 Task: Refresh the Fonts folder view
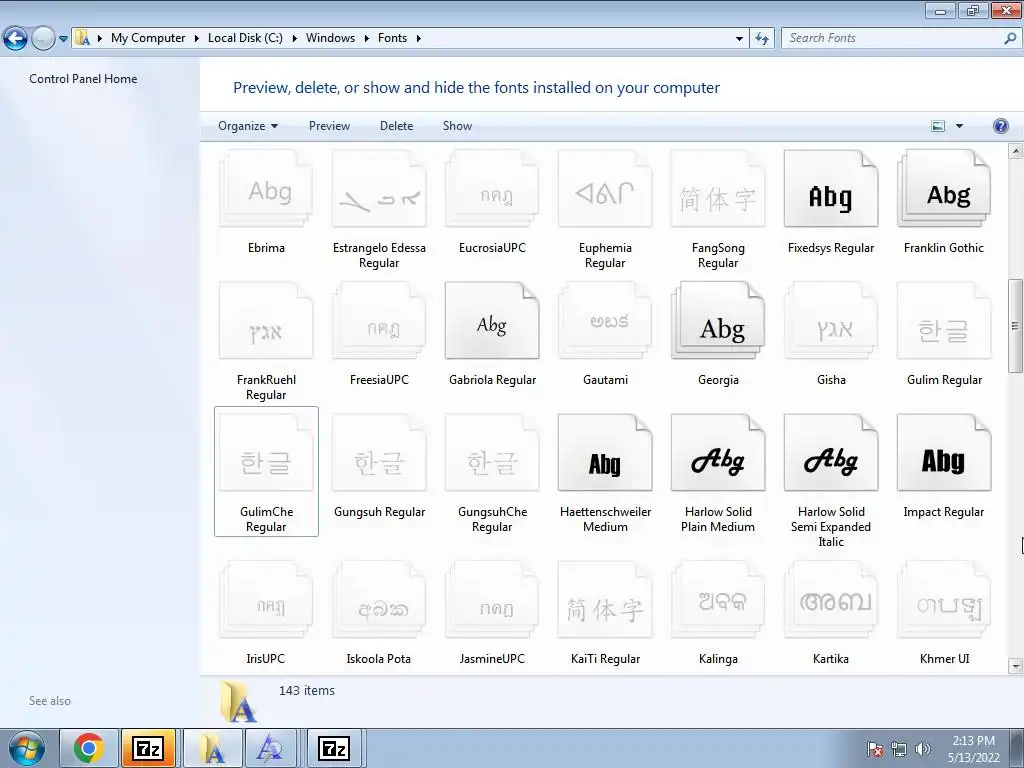click(761, 38)
